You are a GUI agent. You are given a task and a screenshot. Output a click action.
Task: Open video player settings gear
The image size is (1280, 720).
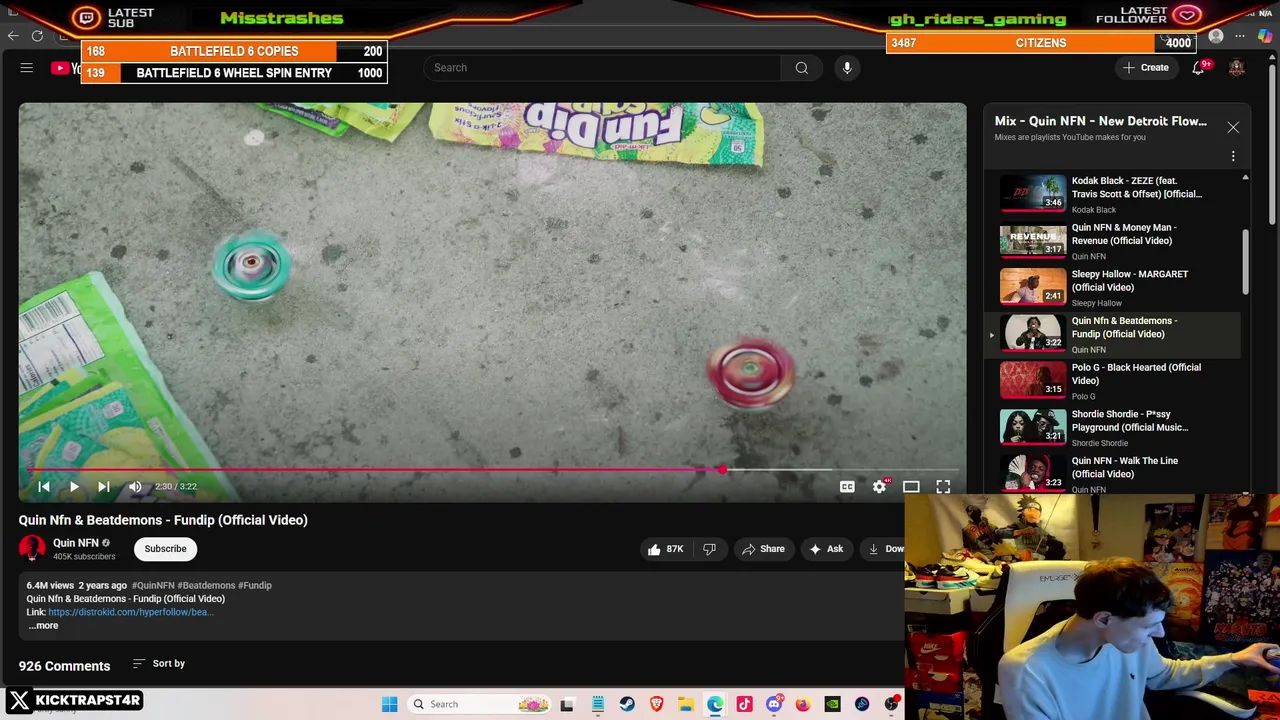pos(879,487)
